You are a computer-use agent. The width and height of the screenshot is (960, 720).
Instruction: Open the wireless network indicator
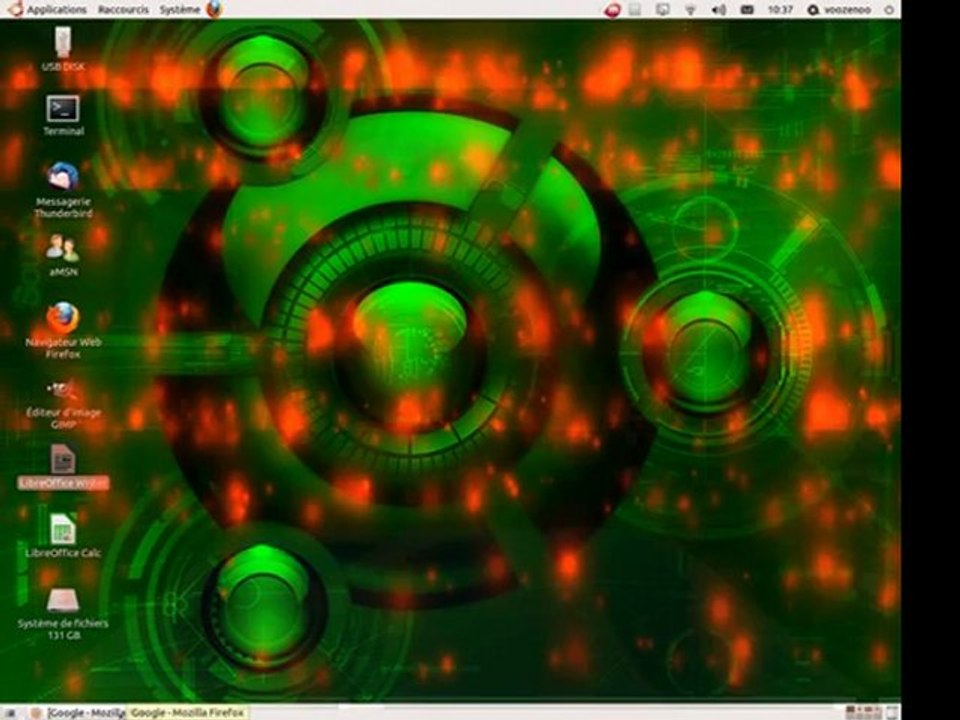click(x=690, y=10)
